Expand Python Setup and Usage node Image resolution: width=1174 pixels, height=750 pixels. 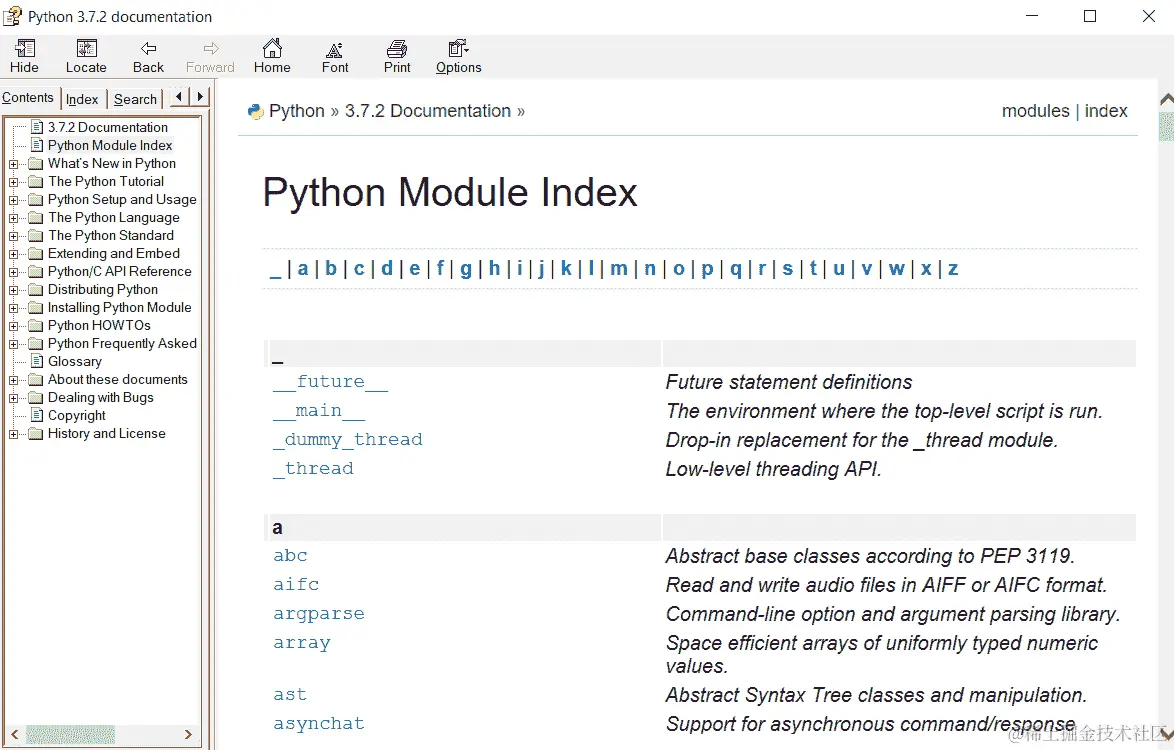[x=13, y=200]
